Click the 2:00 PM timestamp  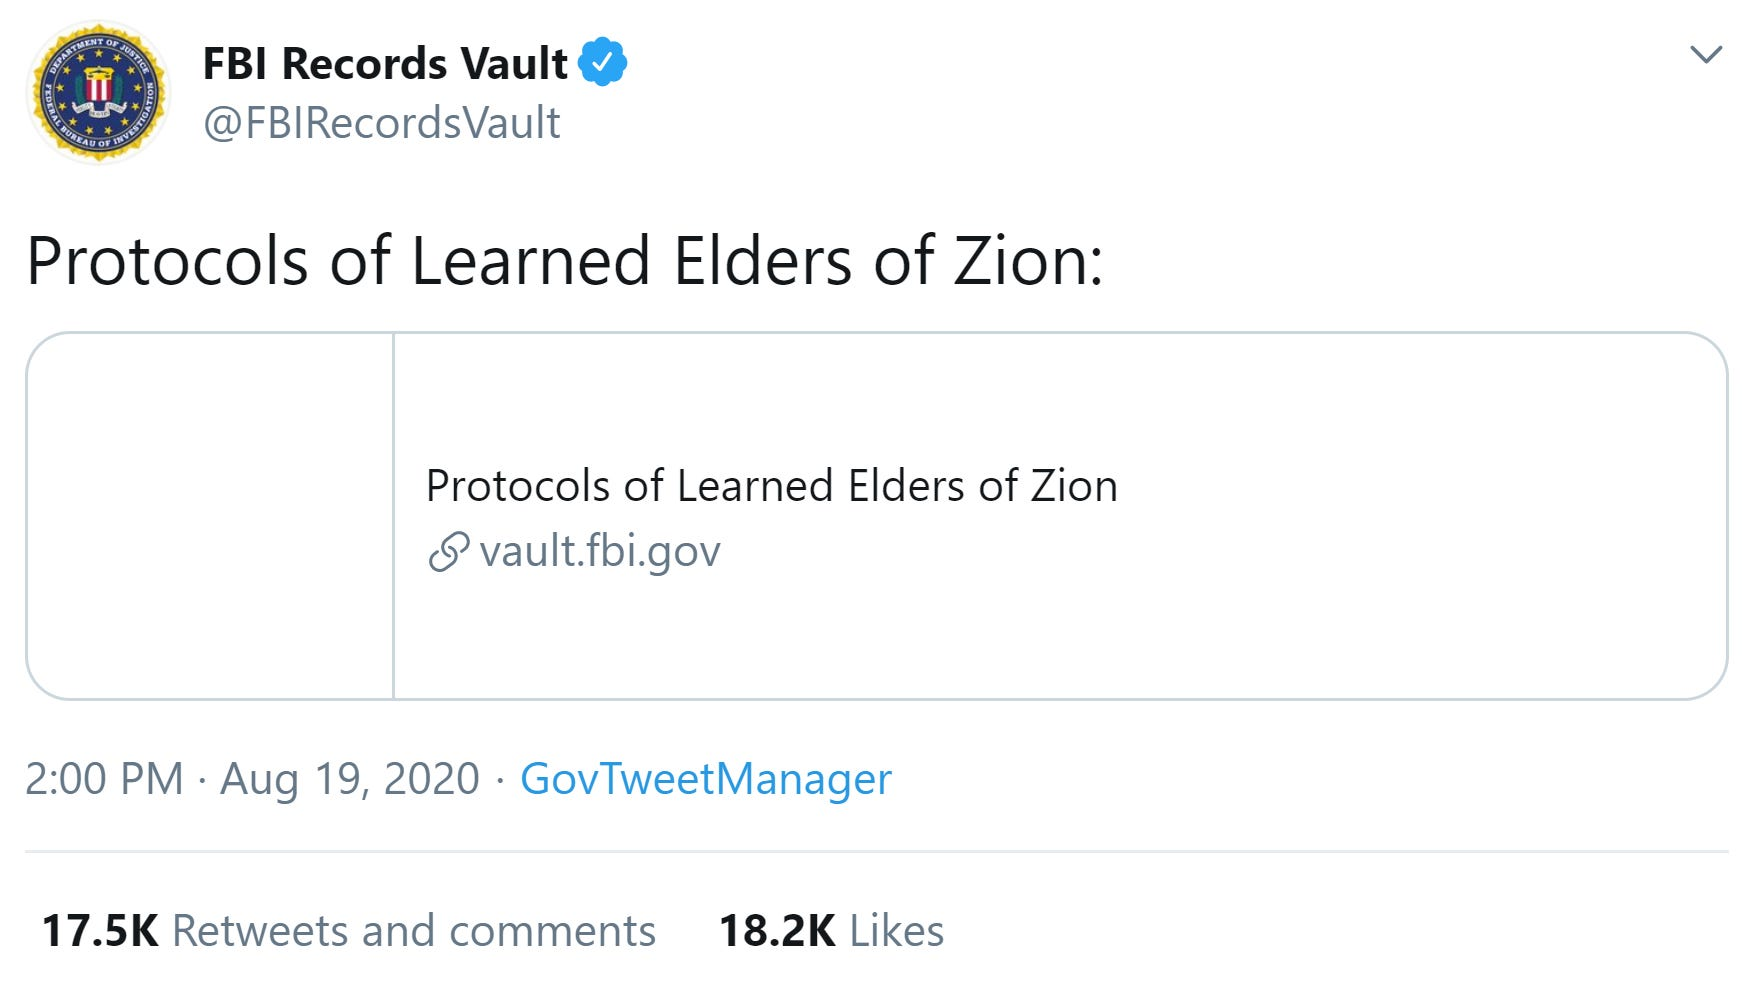[x=104, y=779]
